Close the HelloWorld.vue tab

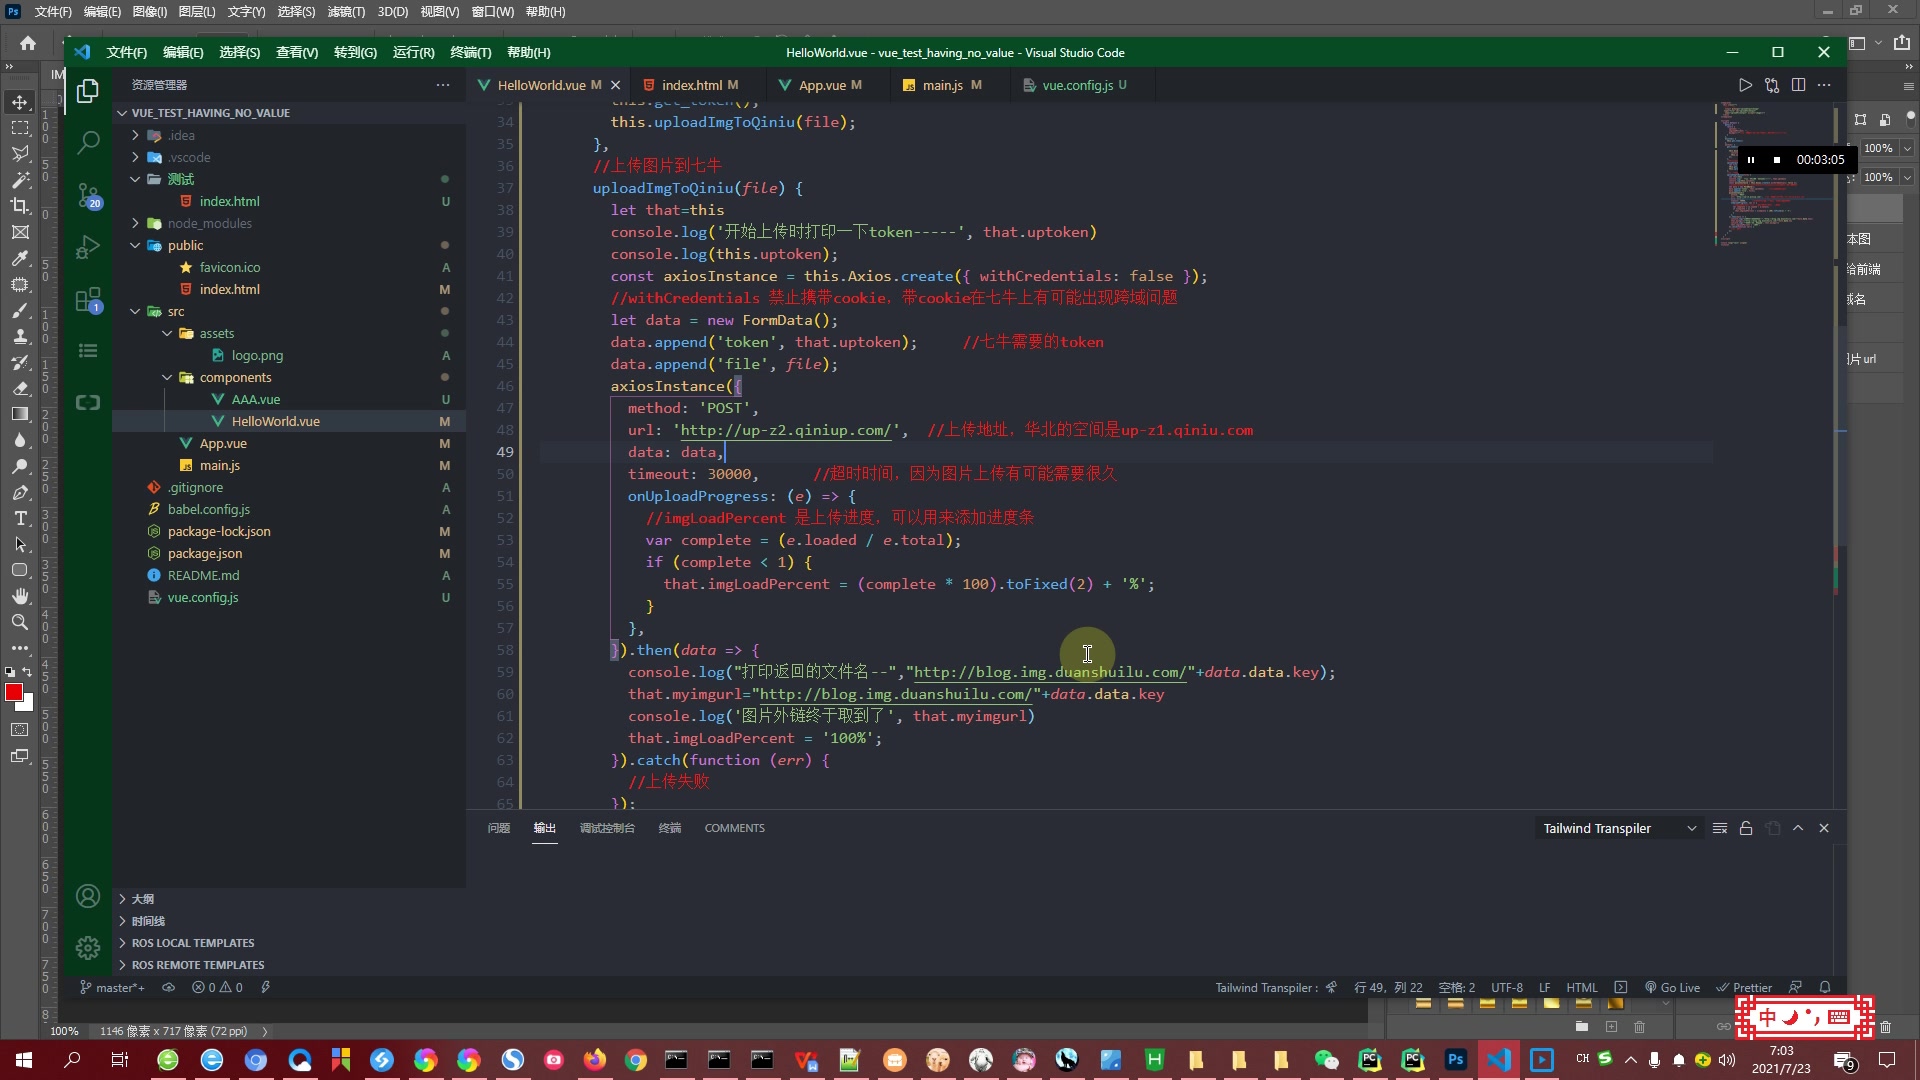[x=616, y=85]
